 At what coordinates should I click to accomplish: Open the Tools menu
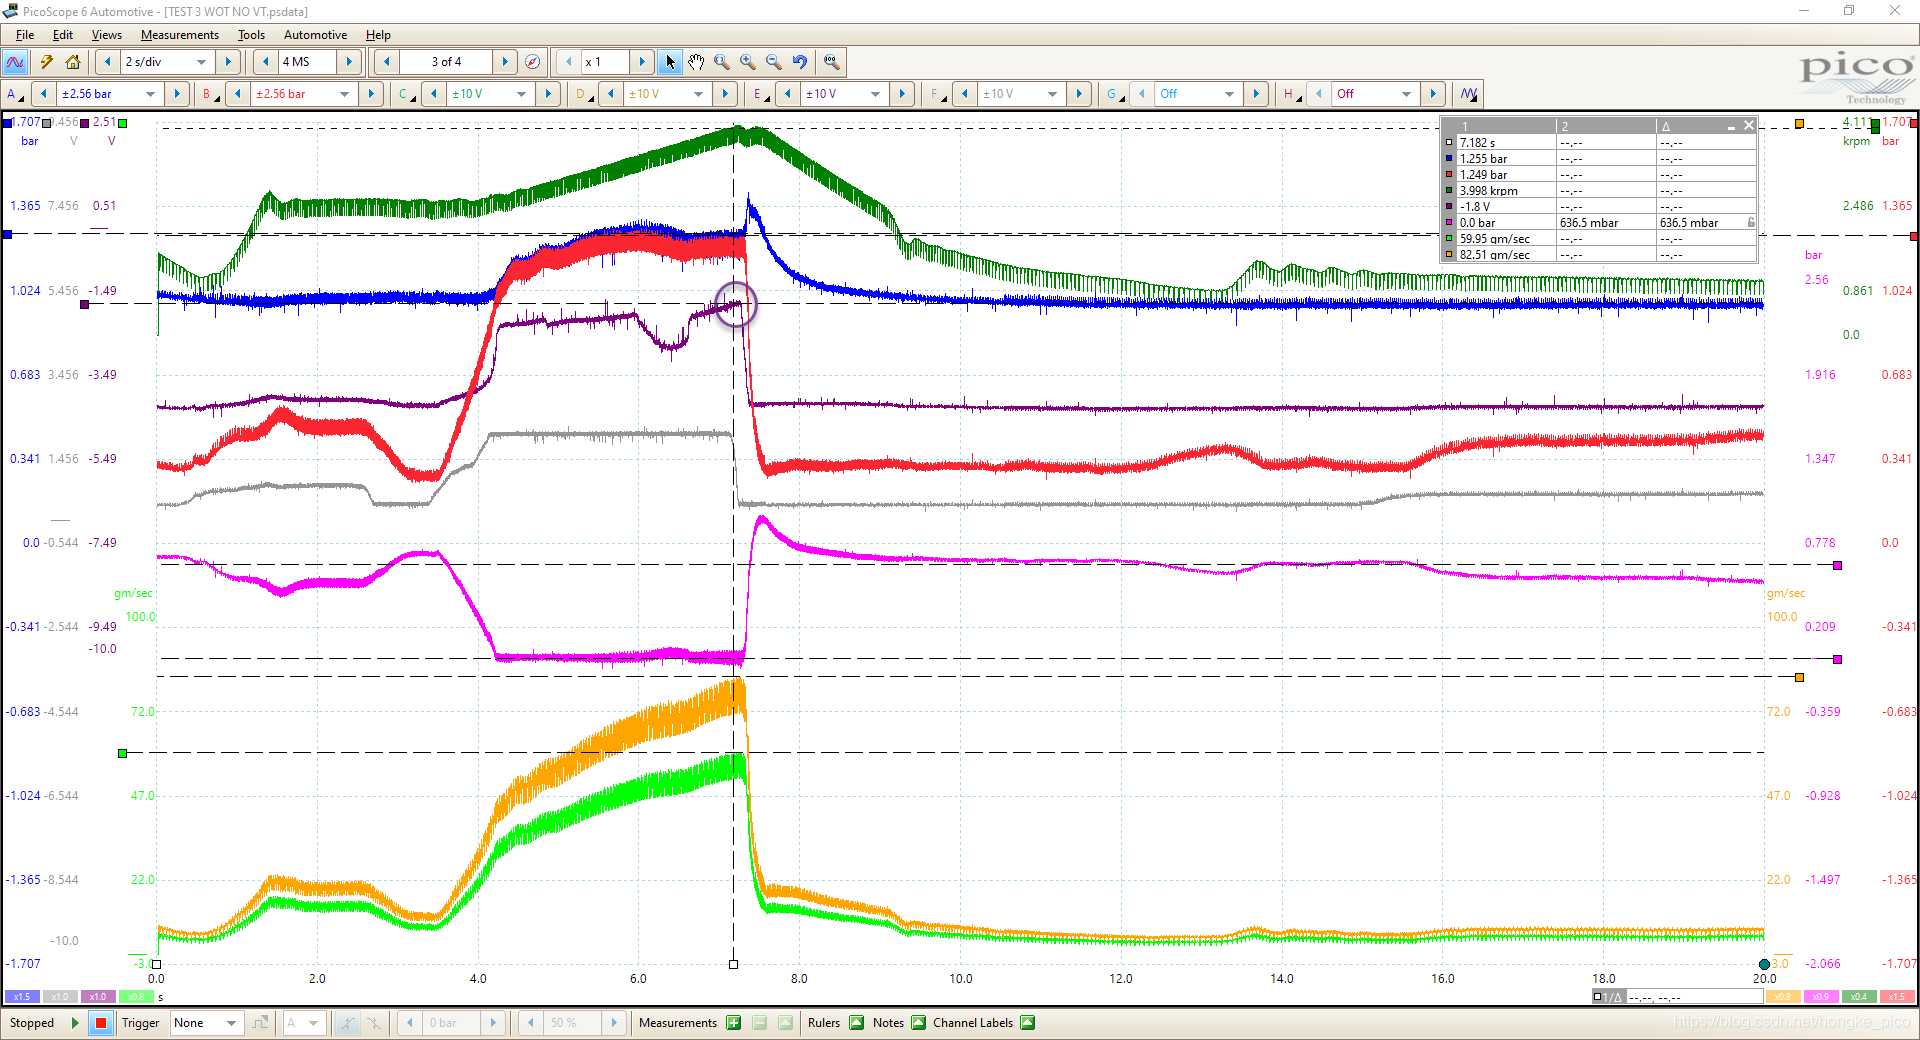[251, 35]
